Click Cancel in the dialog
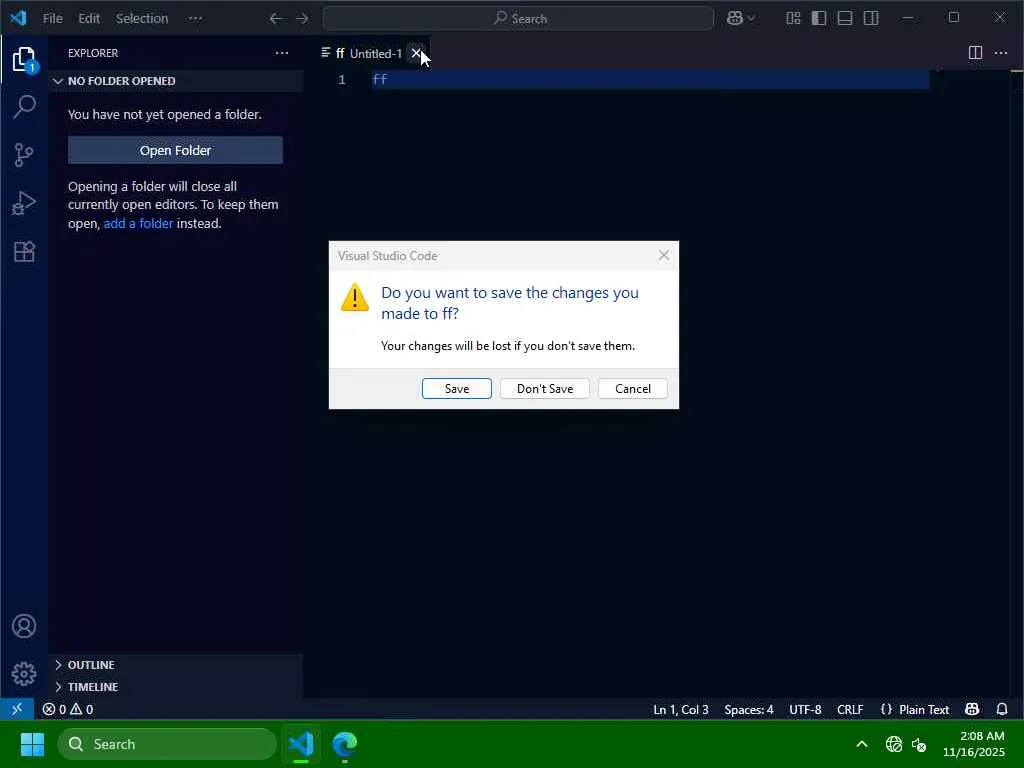The image size is (1024, 768). tap(633, 389)
